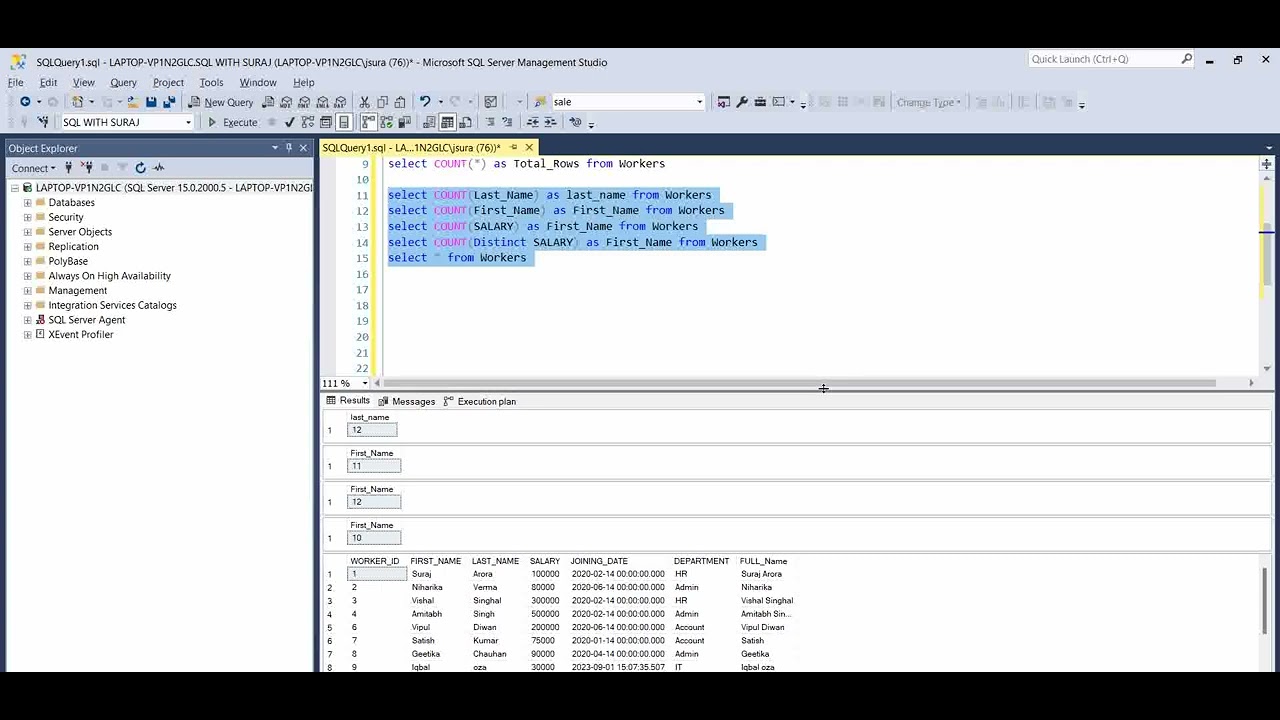Switch to the Execution plan tab
This screenshot has height=720, width=1280.
(480, 401)
